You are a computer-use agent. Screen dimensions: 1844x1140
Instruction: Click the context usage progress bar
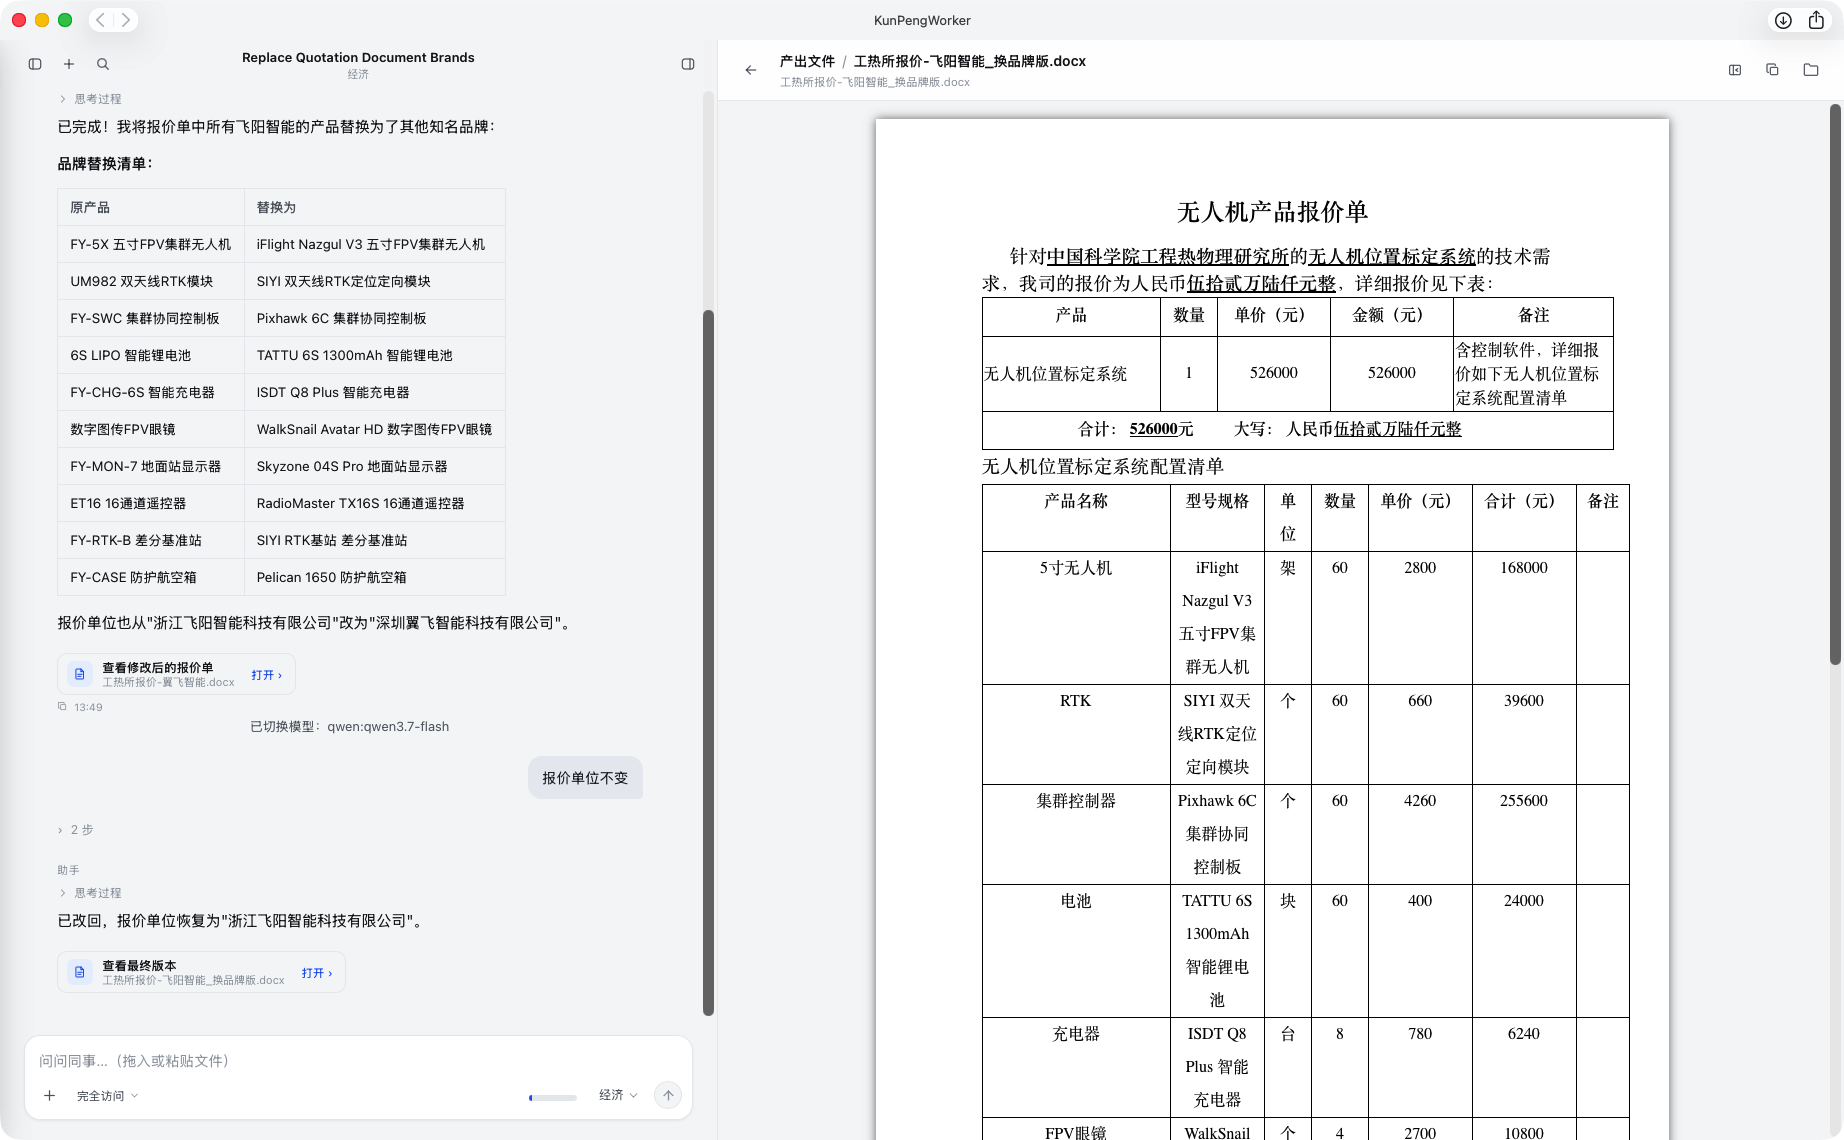click(553, 1098)
